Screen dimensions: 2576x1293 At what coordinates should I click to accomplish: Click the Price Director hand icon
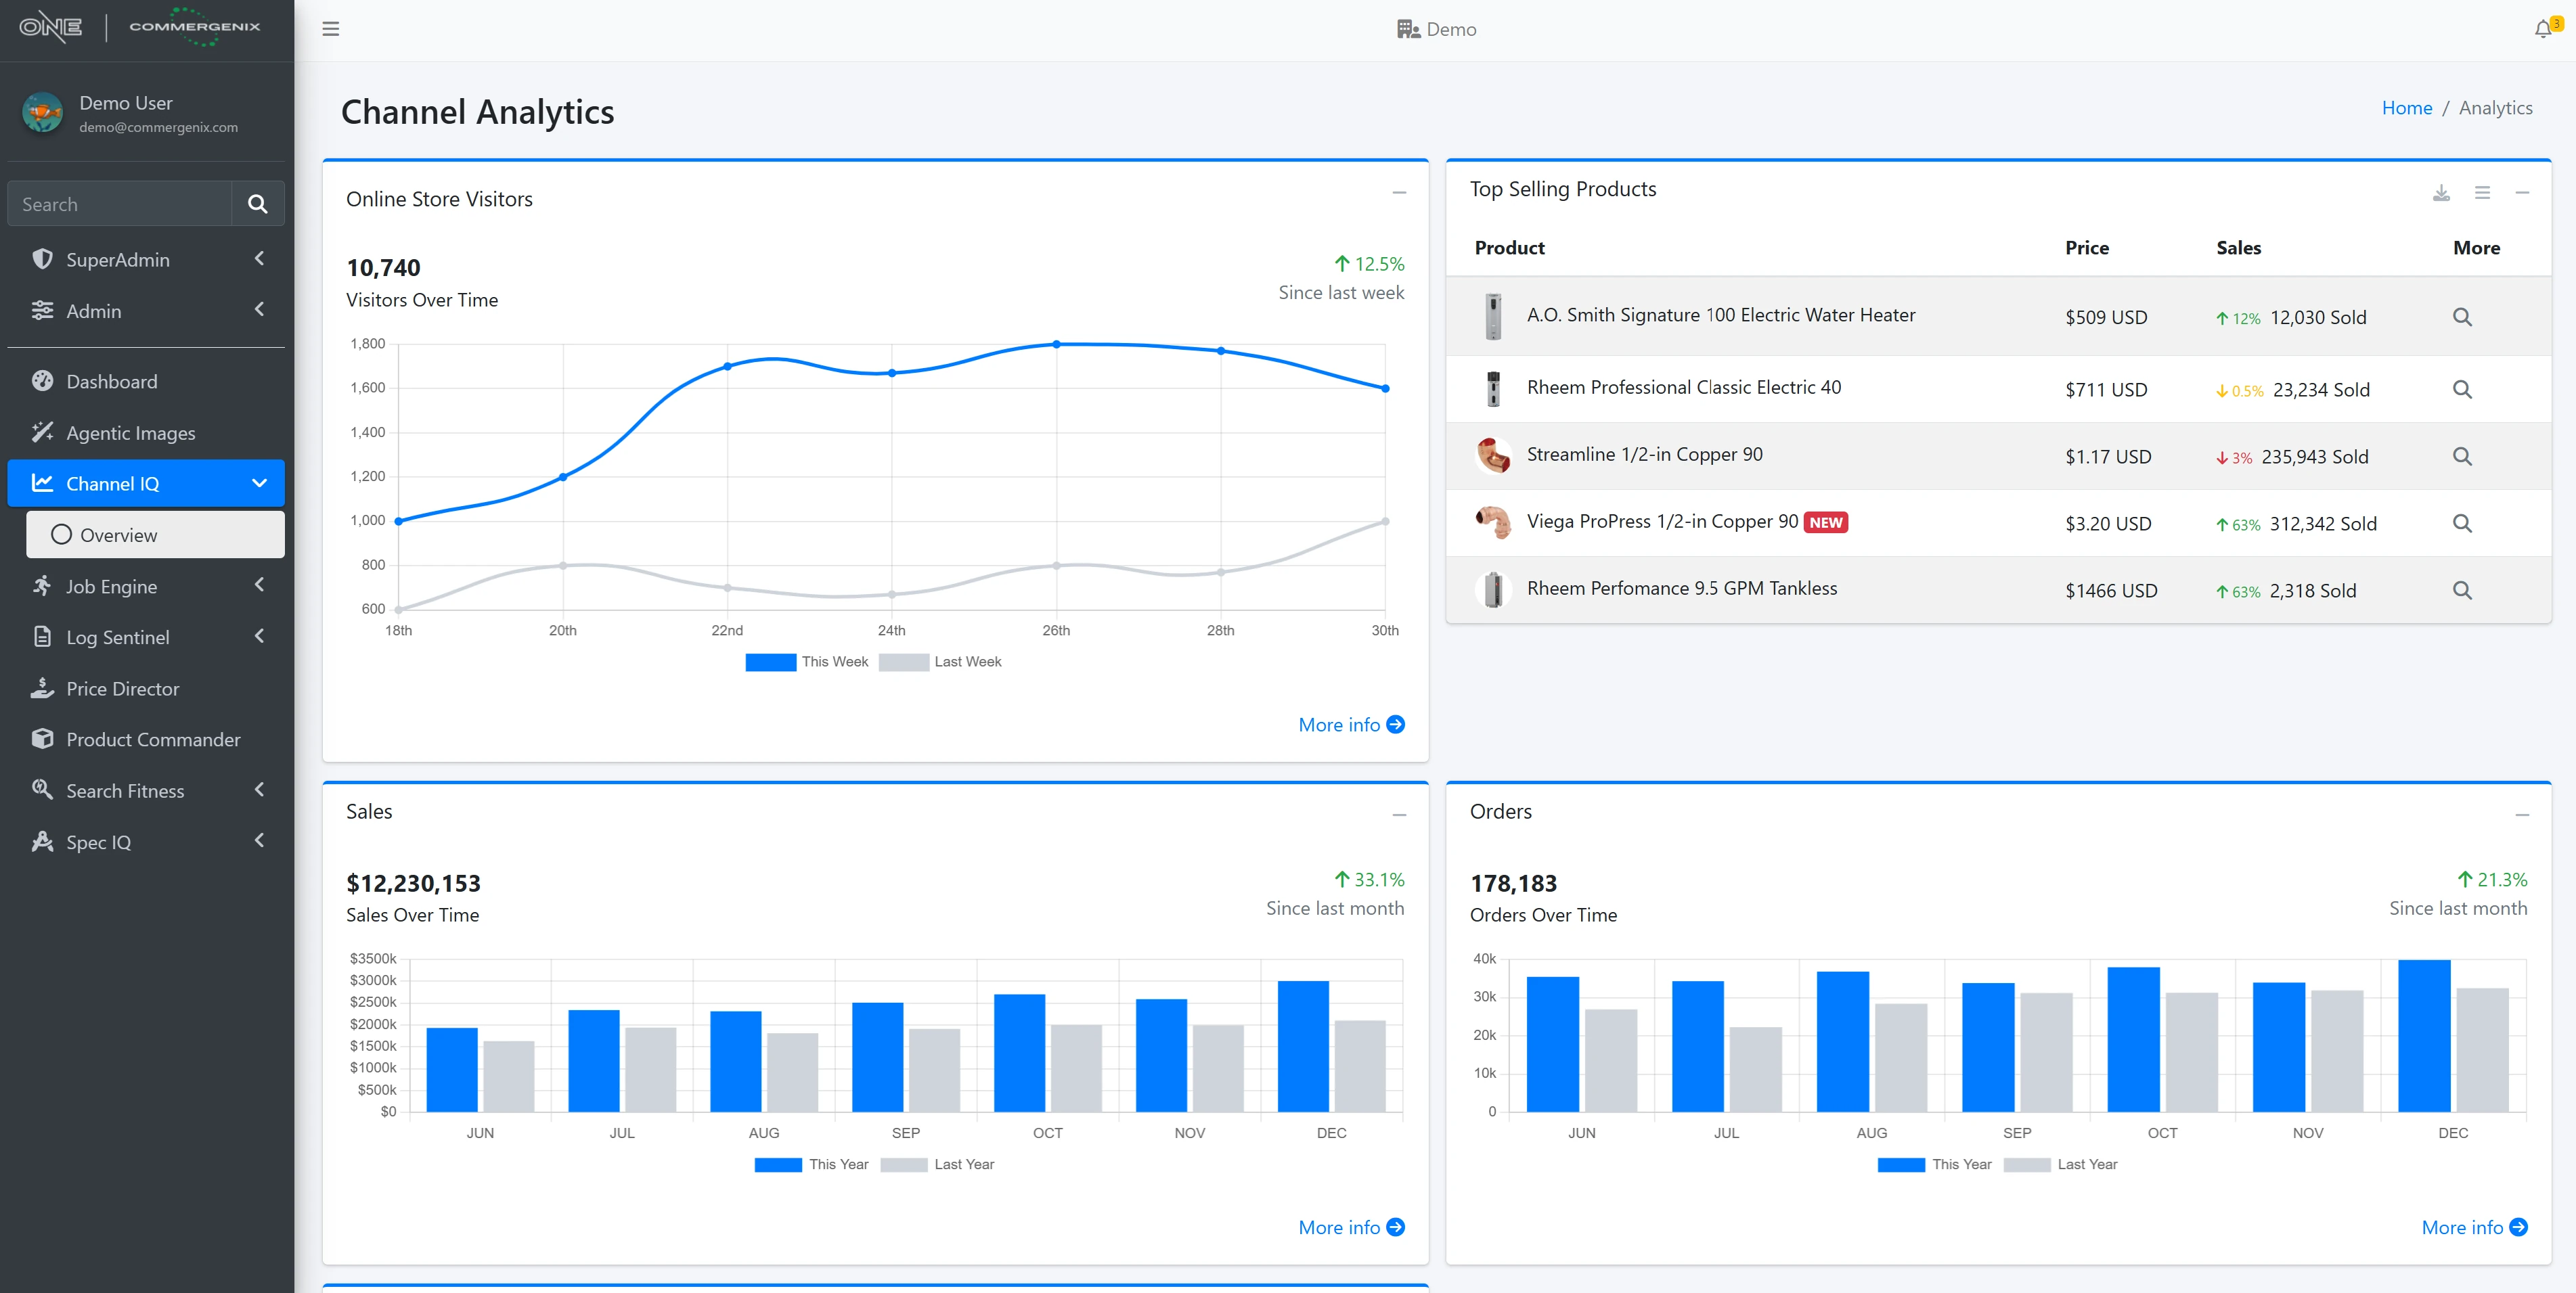tap(42, 688)
